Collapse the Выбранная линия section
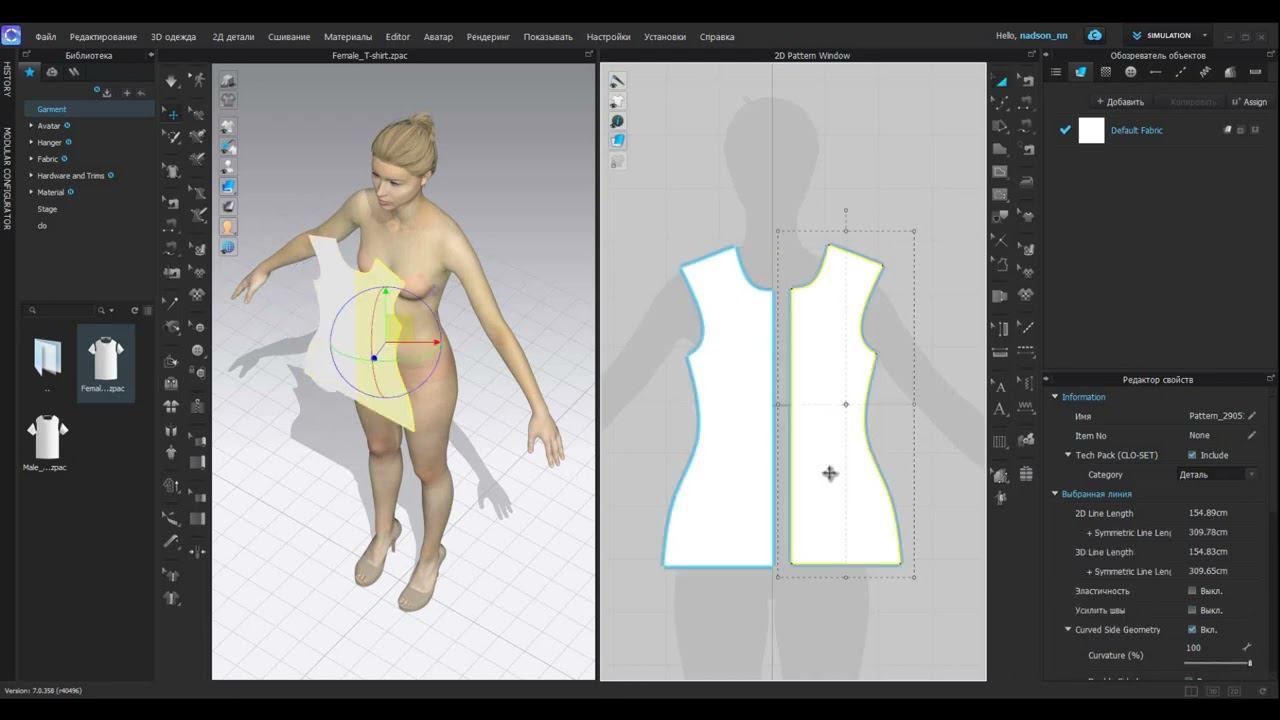The width and height of the screenshot is (1280, 720). [x=1055, y=494]
